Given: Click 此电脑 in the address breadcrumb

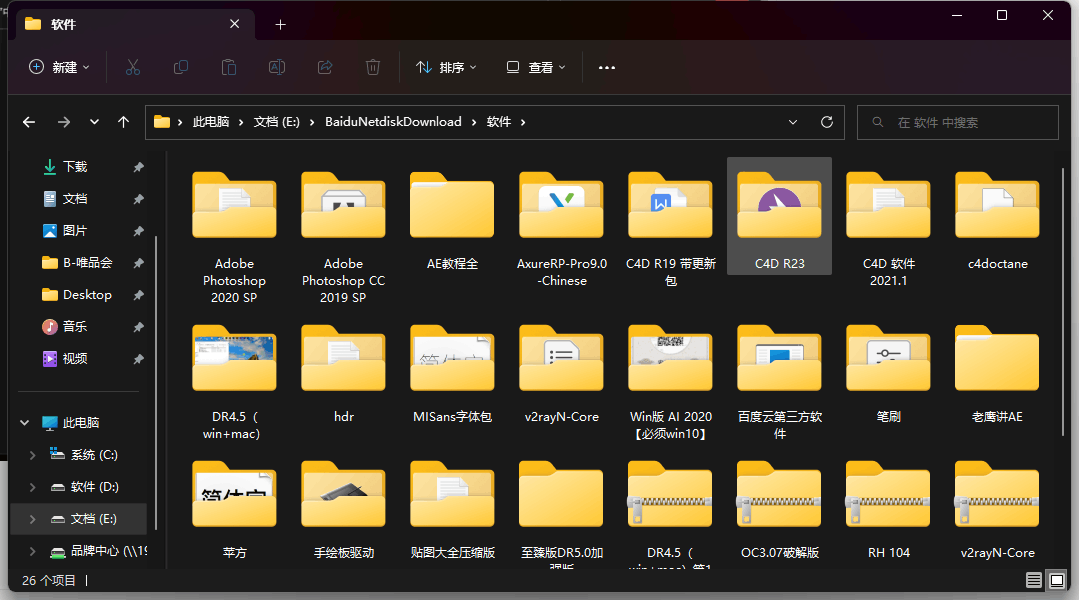Looking at the screenshot, I should (x=211, y=122).
